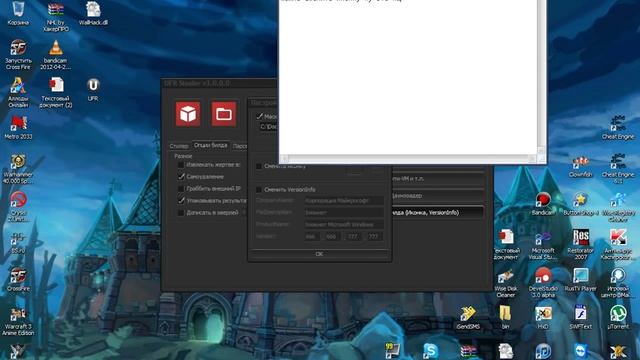Open the NHL by ХакерПРО archive icon
640x360 pixels.
pos(56,16)
